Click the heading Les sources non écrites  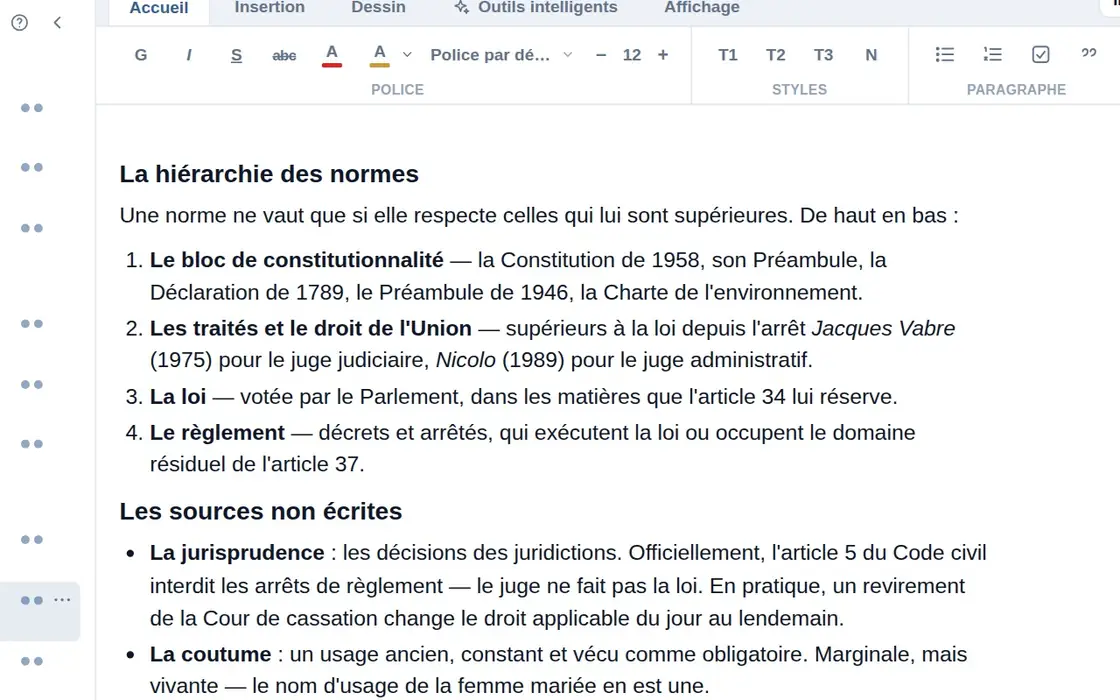tap(261, 511)
